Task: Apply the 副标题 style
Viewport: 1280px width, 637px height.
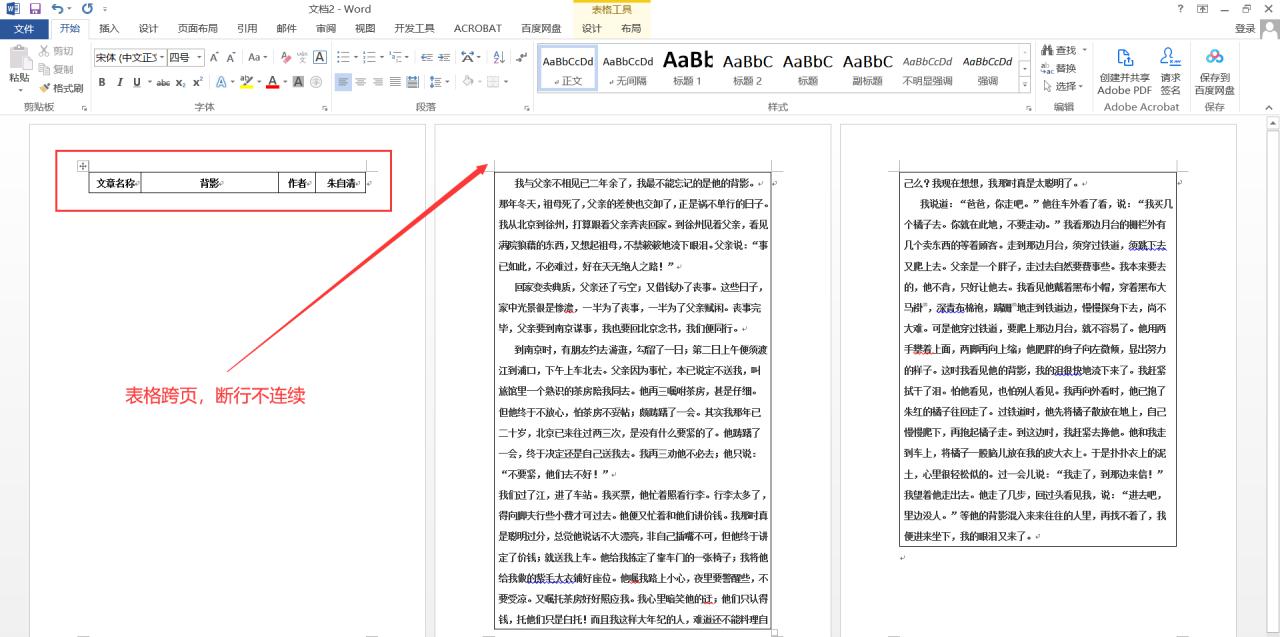Action: (868, 67)
